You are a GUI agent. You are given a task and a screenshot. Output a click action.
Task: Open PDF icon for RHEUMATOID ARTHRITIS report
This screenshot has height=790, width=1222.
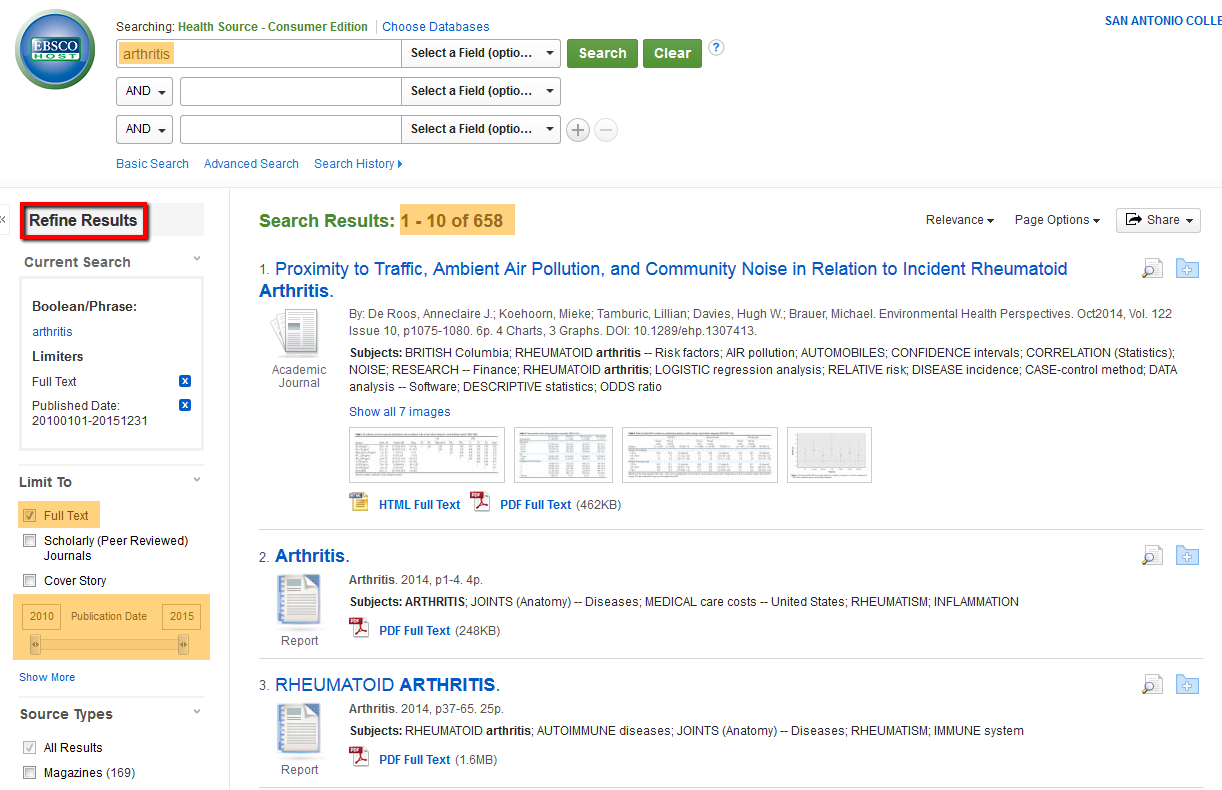359,757
